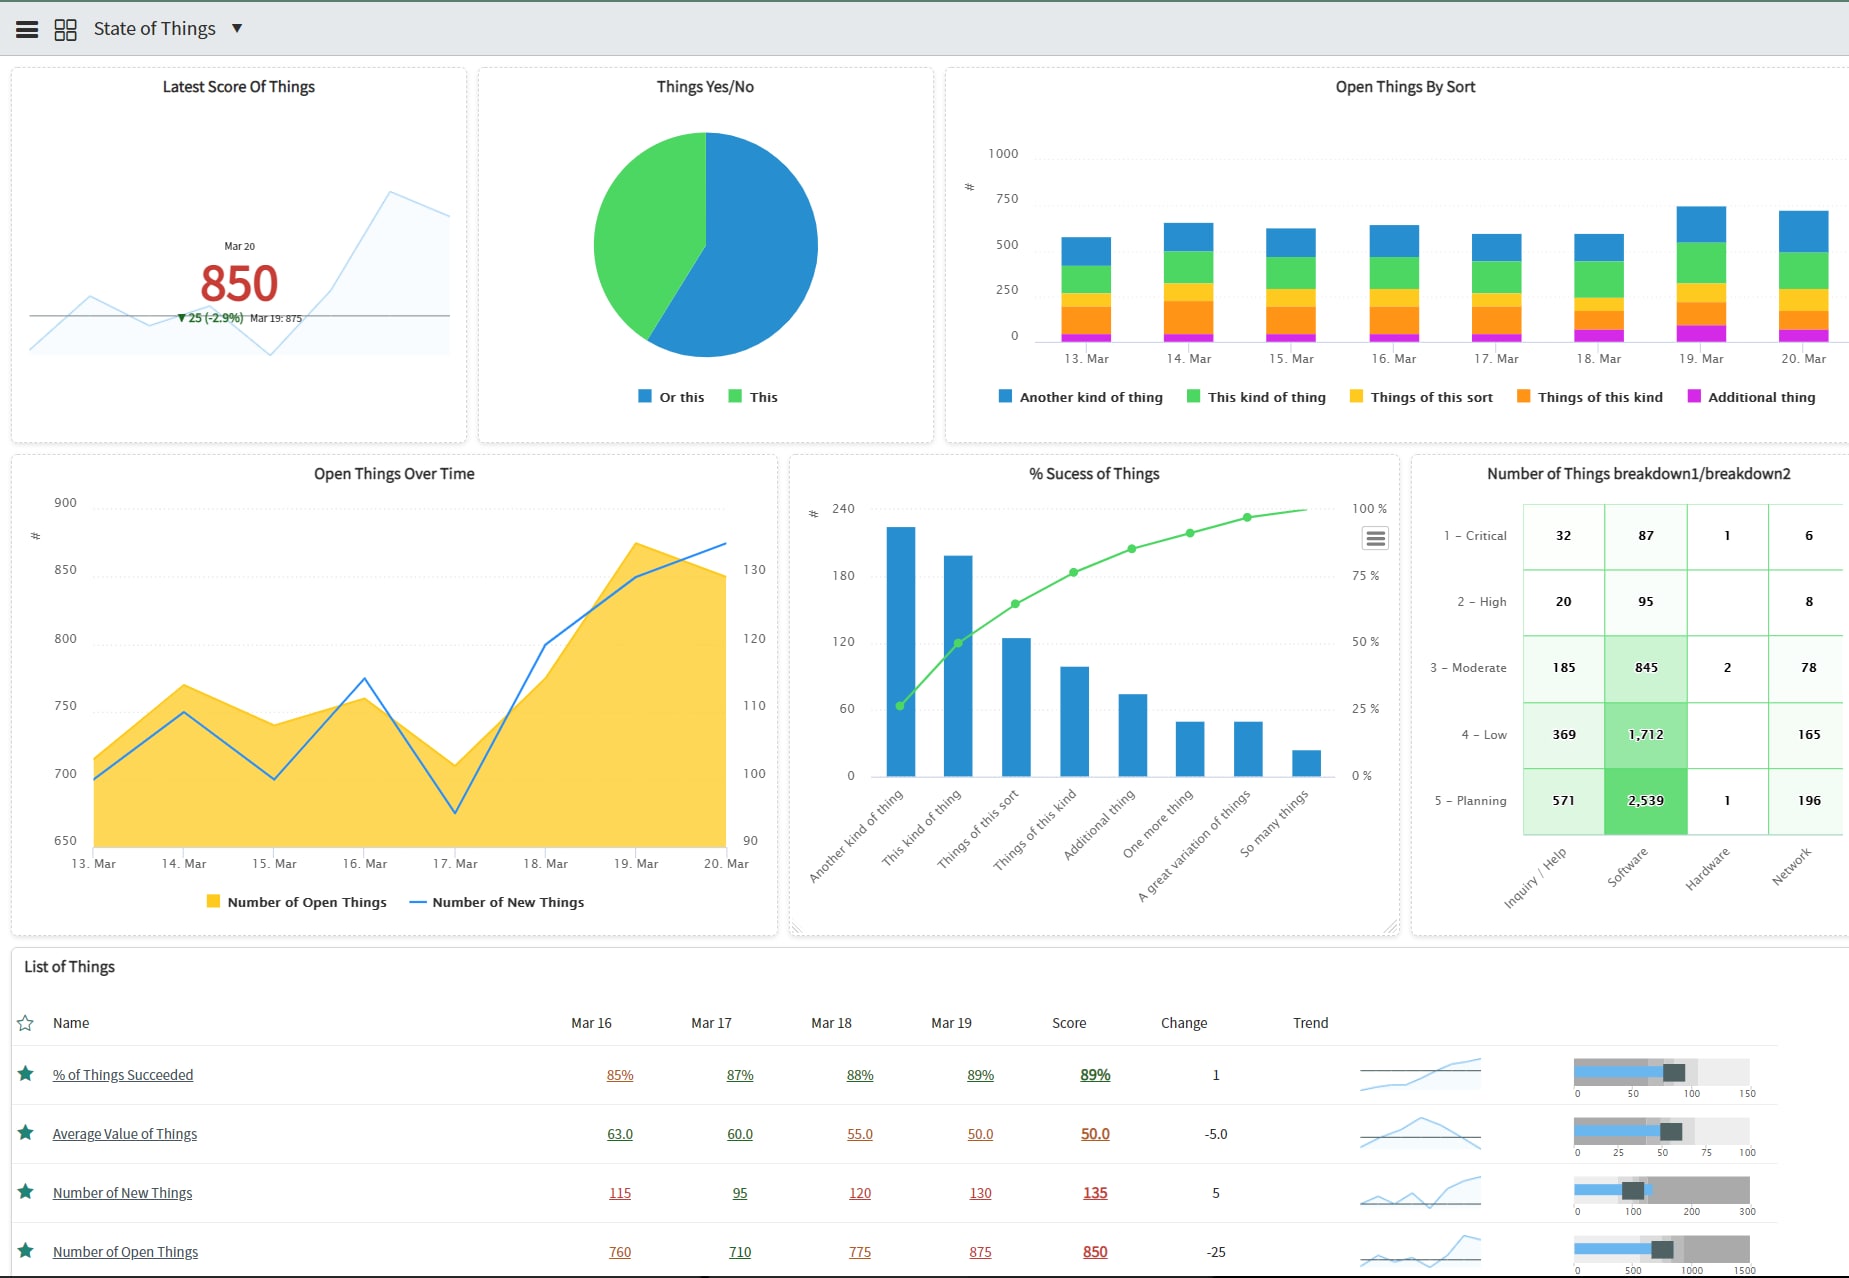Star the "Number of New Things" row

point(25,1192)
